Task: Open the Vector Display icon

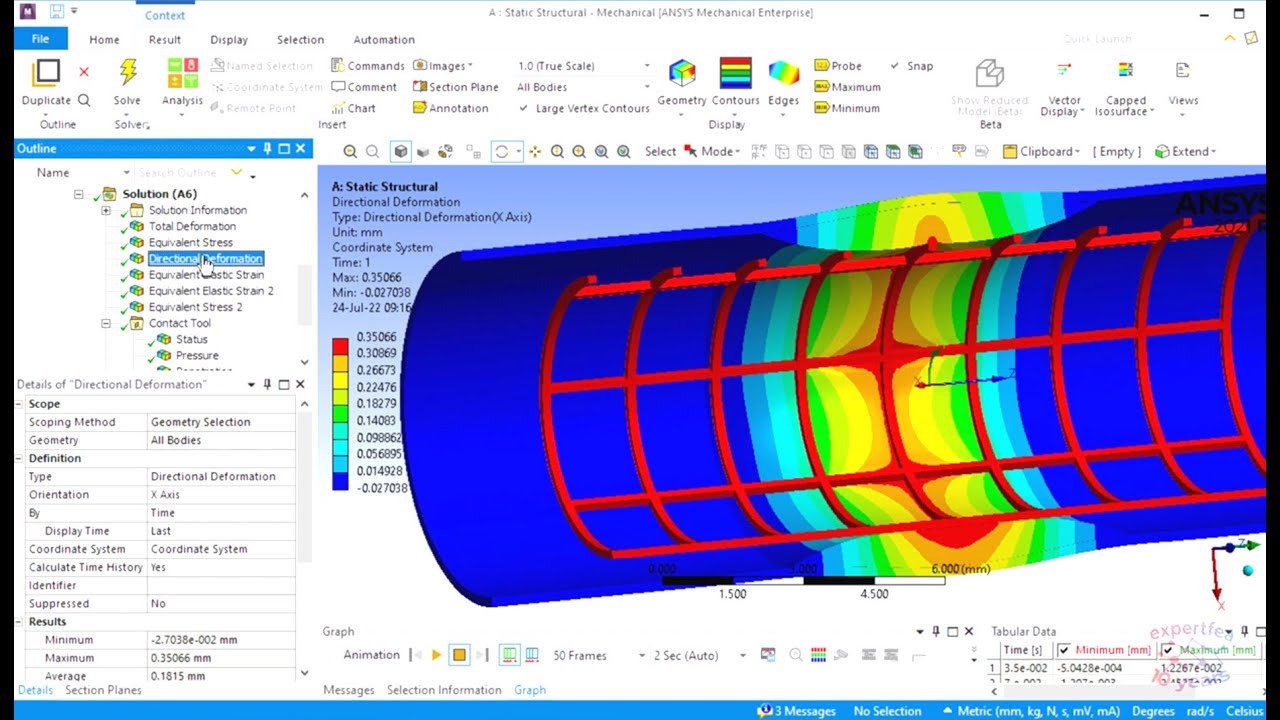Action: tap(1063, 72)
